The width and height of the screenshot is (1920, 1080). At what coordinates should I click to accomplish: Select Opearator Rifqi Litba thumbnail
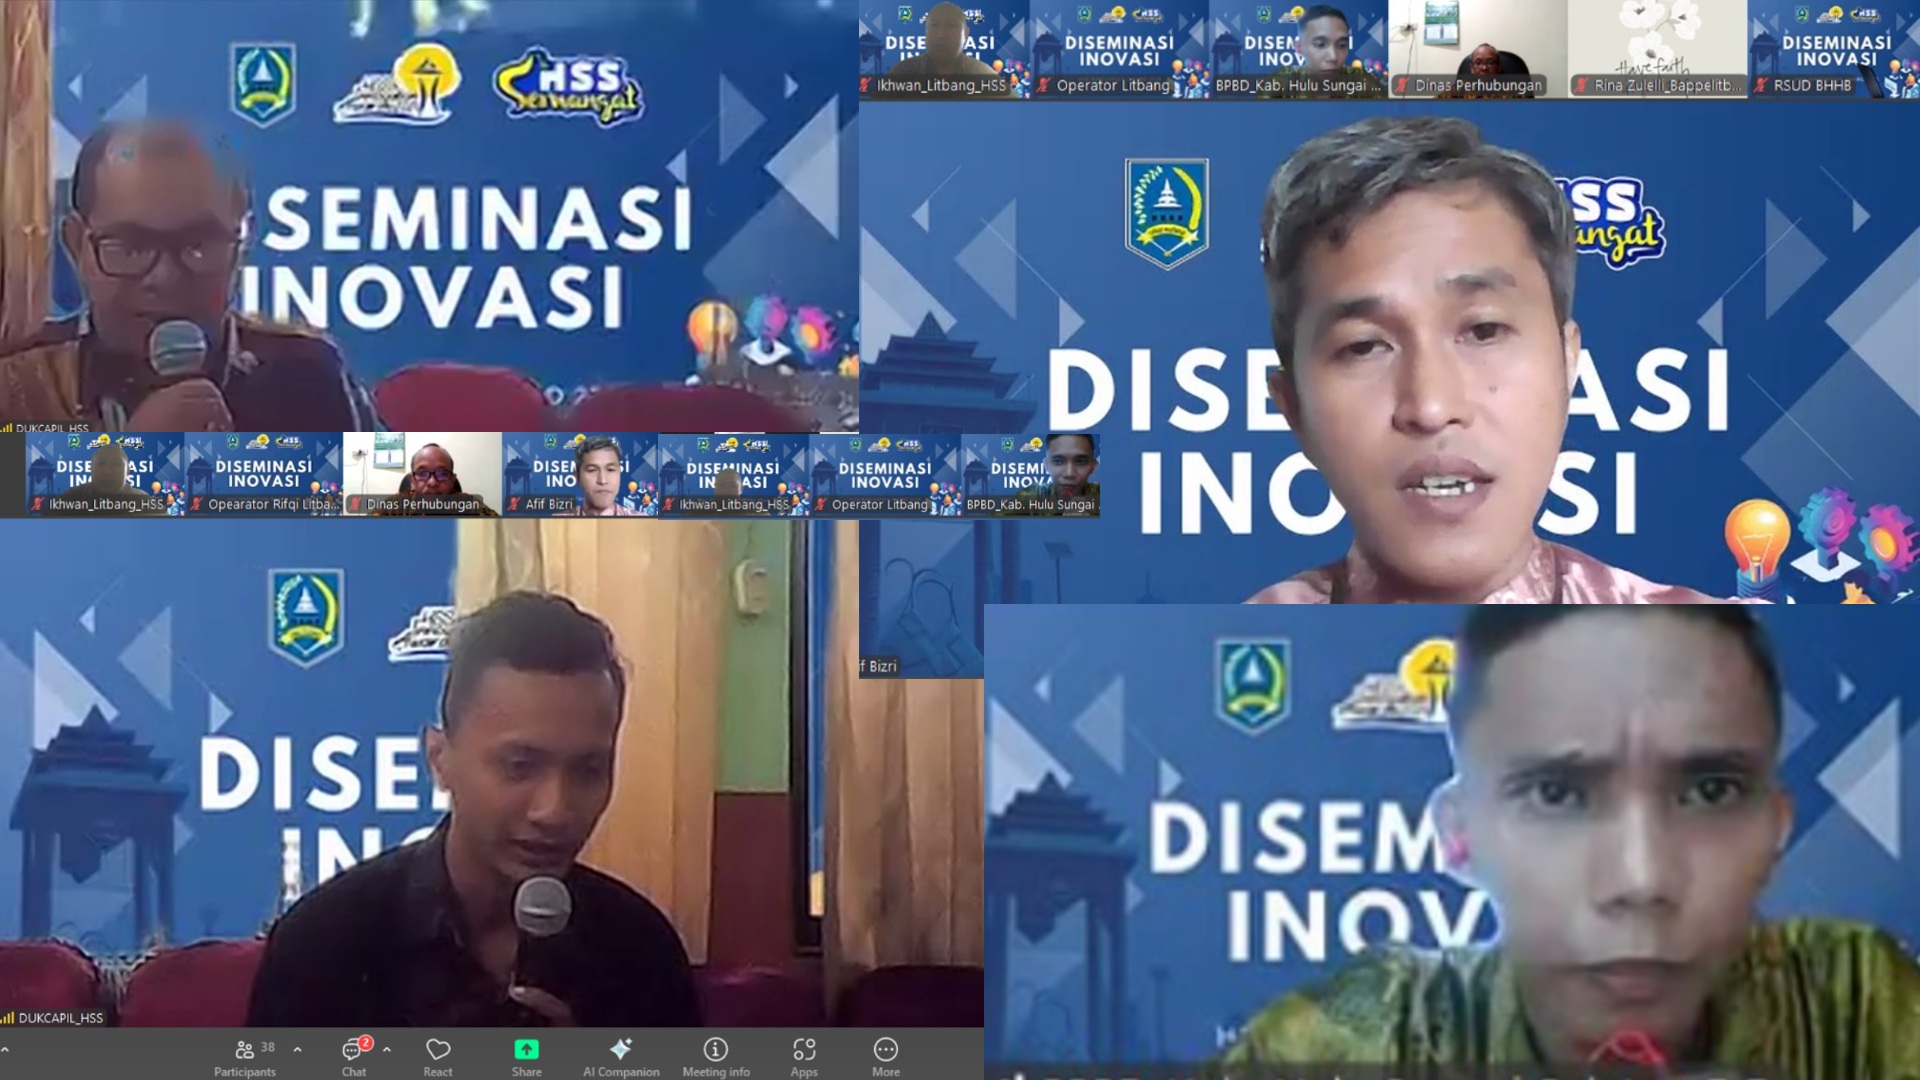click(x=264, y=475)
